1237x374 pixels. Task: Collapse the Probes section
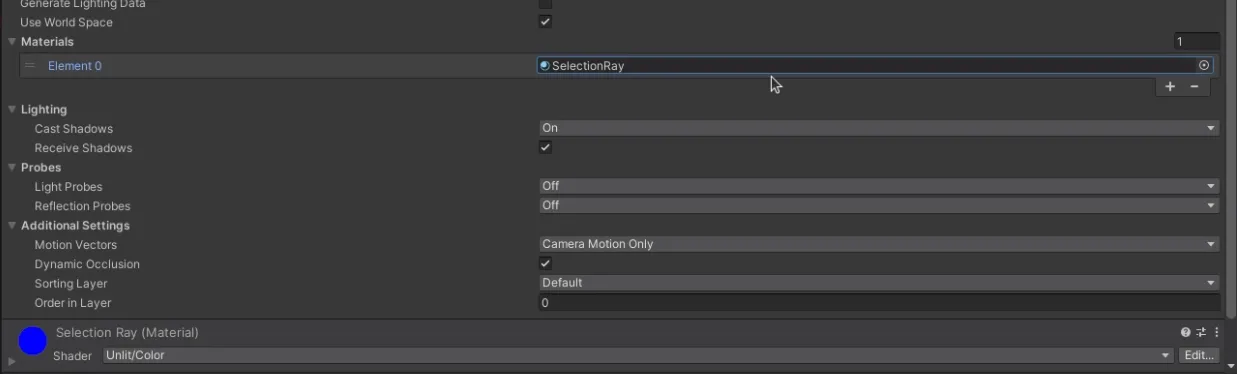click(12, 167)
